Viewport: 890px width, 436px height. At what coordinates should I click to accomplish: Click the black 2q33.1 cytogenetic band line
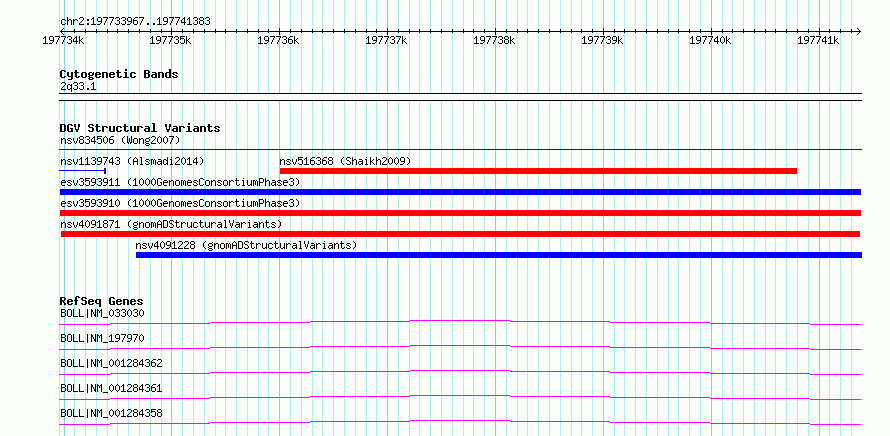coord(460,97)
